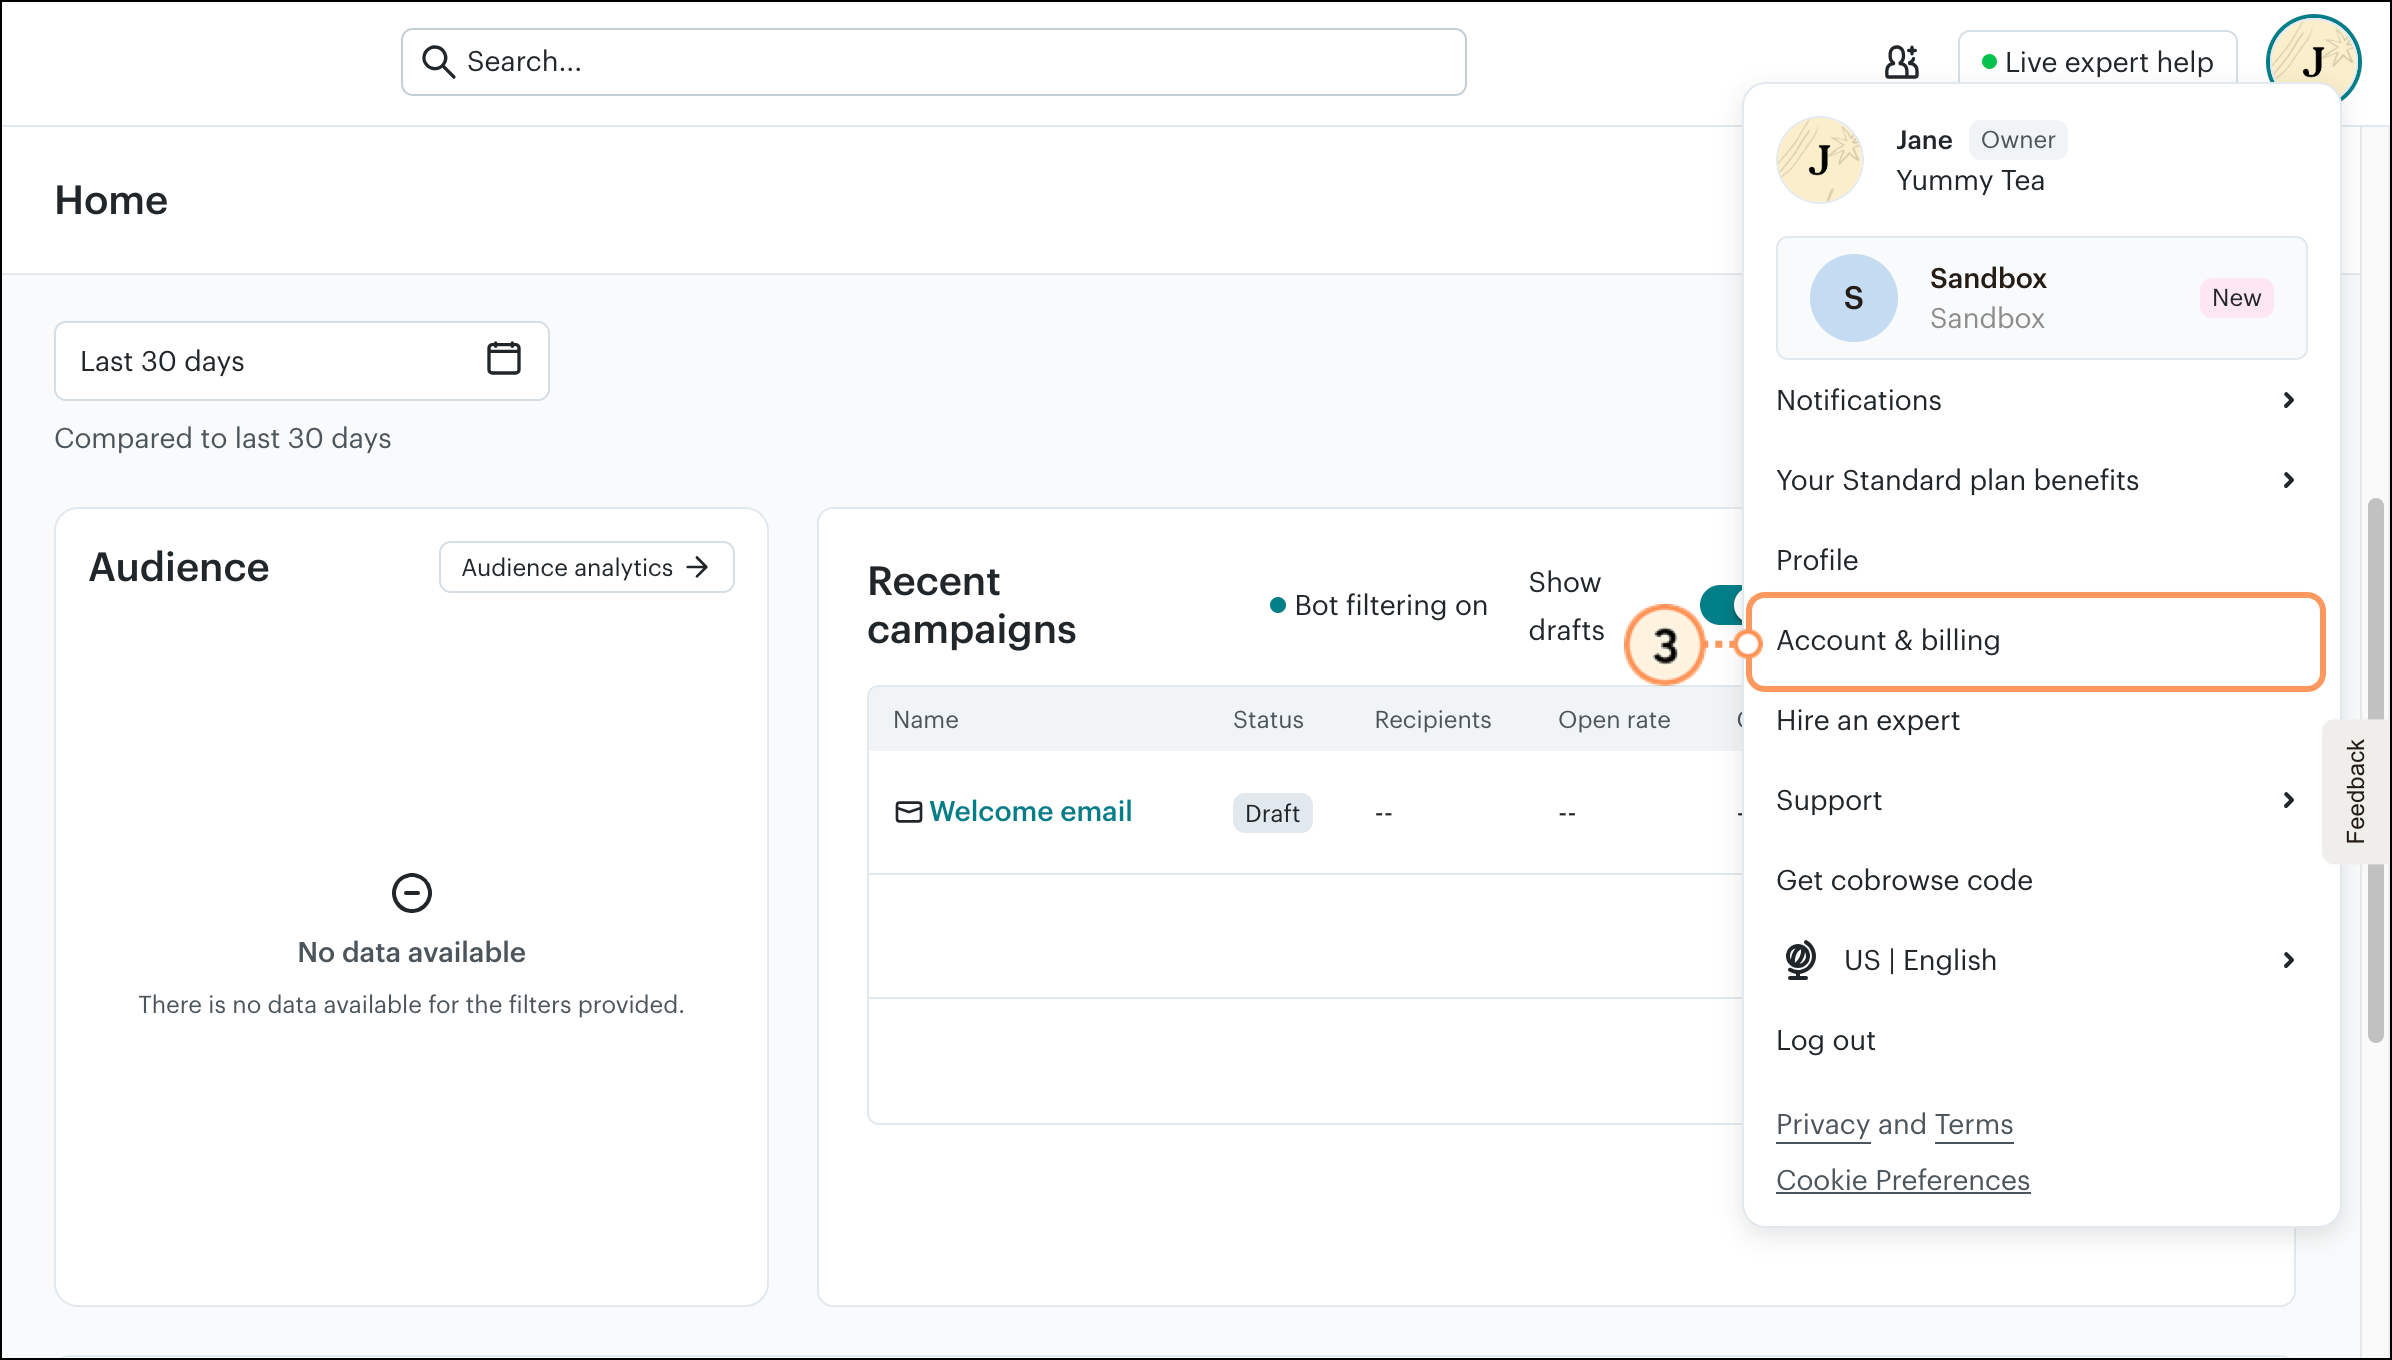Click the Audience analytics button
Screen dimensions: 2392x1360
pyautogui.click(x=586, y=567)
